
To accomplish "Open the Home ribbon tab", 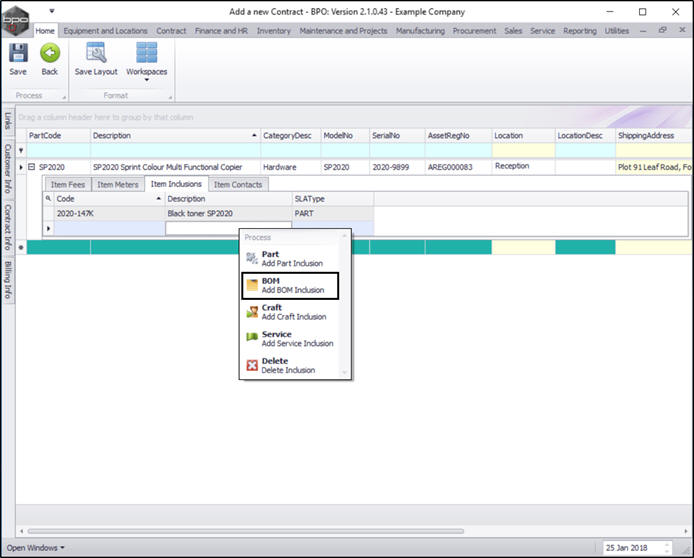I will click(45, 31).
